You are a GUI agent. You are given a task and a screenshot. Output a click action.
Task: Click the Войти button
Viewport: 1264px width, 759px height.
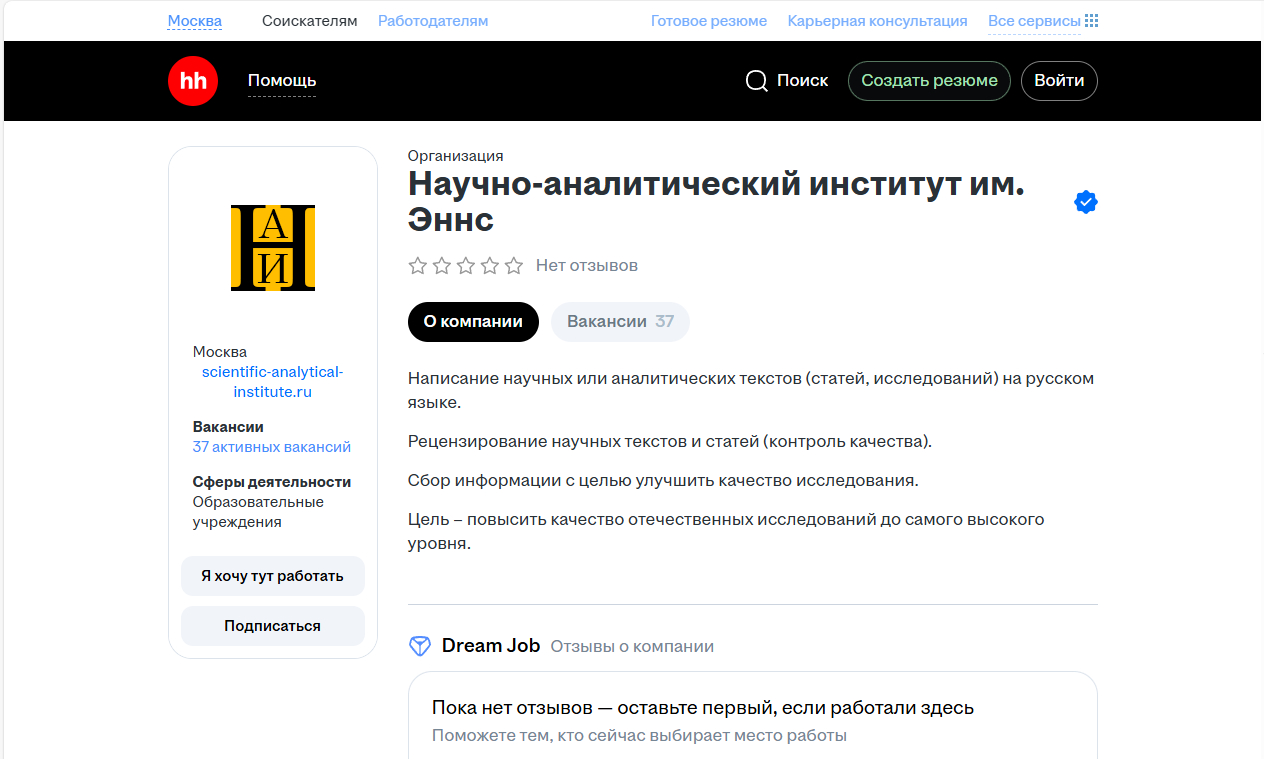pos(1059,81)
